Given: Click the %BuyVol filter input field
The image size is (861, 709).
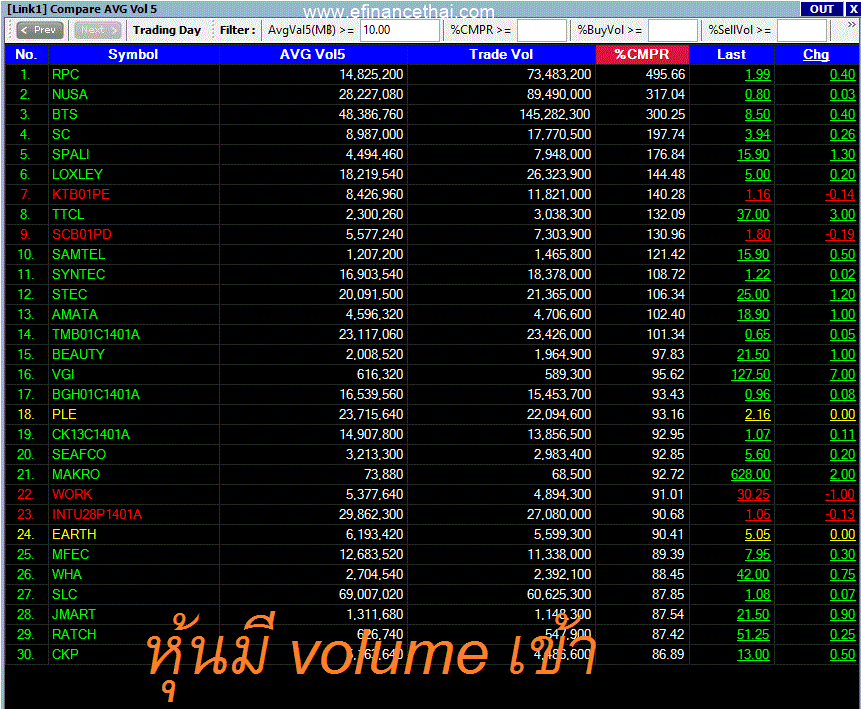Looking at the screenshot, I should coord(673,30).
